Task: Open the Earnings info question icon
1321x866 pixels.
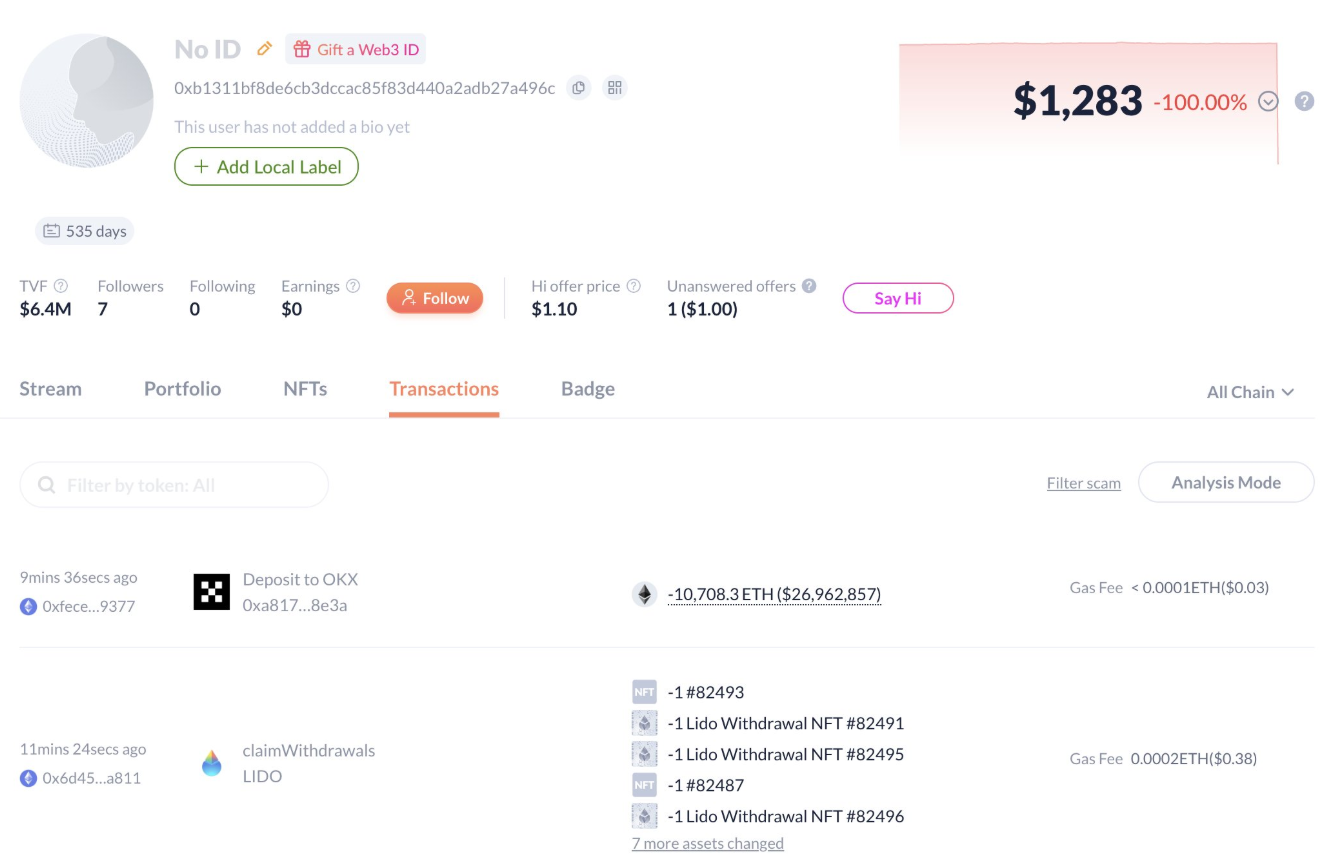Action: pos(353,286)
